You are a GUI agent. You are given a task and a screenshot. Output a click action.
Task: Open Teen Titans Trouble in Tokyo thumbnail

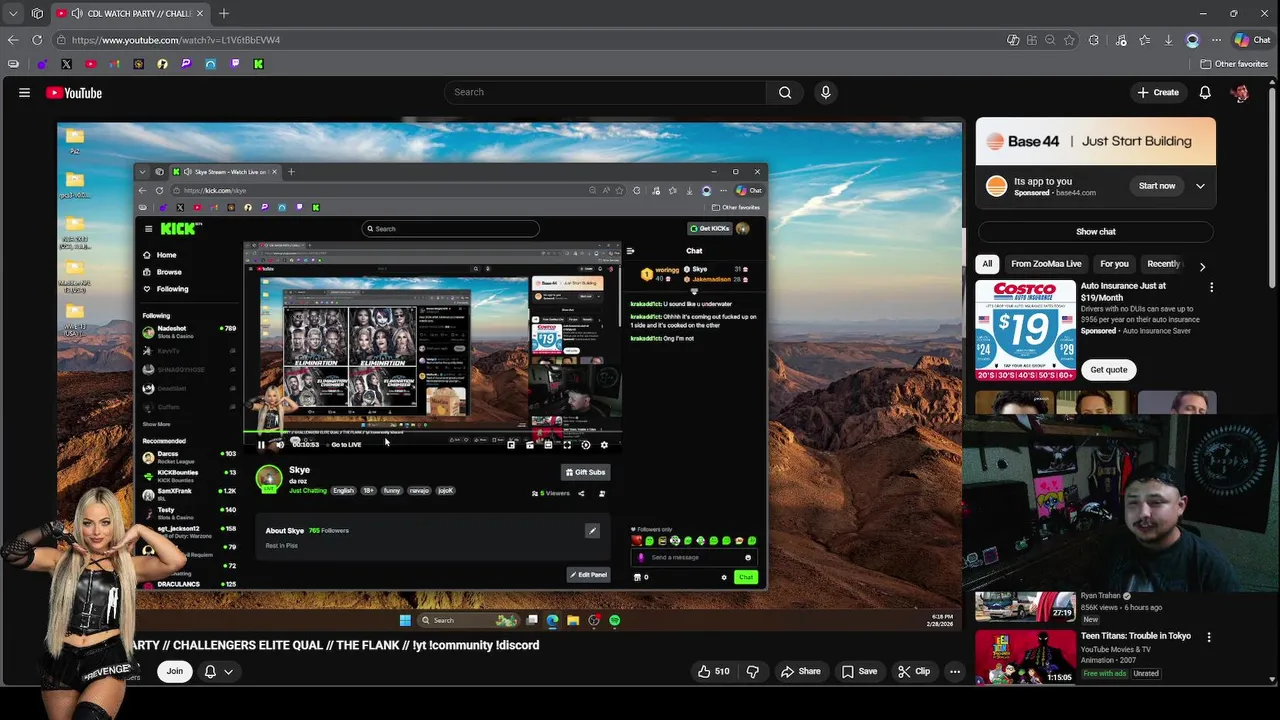[1025, 656]
